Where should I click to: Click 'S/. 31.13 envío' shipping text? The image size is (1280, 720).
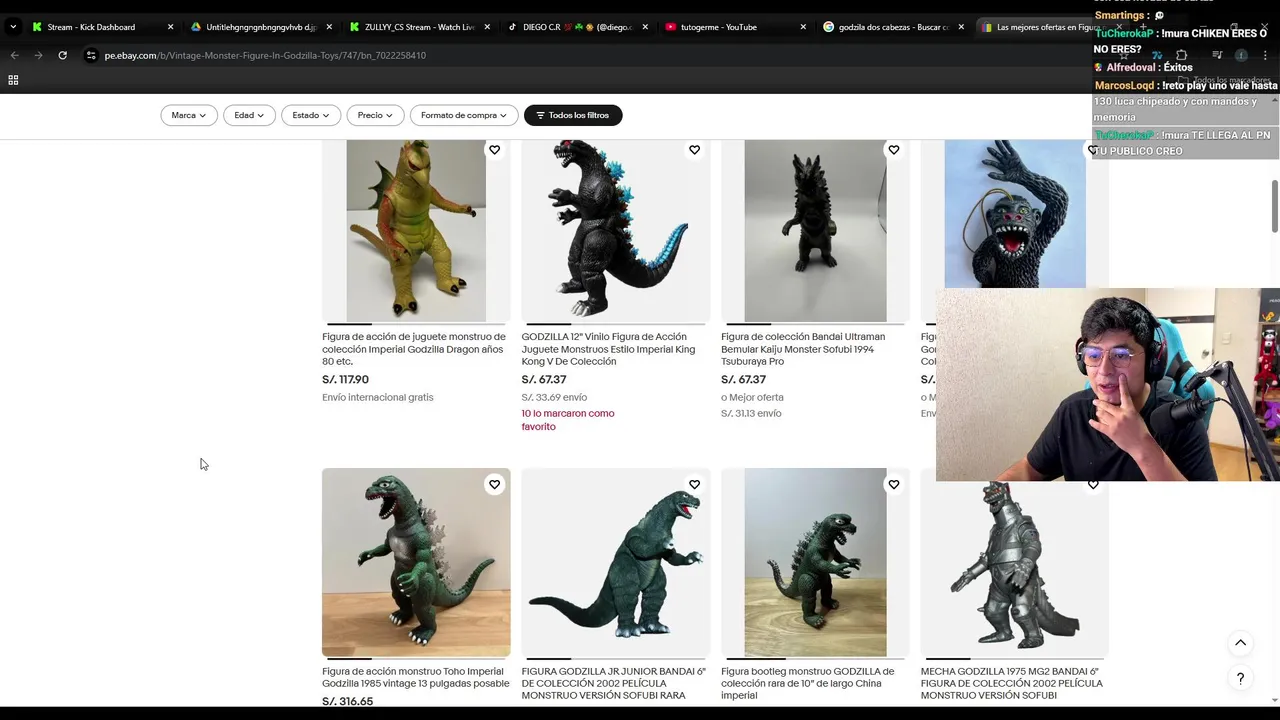751,413
